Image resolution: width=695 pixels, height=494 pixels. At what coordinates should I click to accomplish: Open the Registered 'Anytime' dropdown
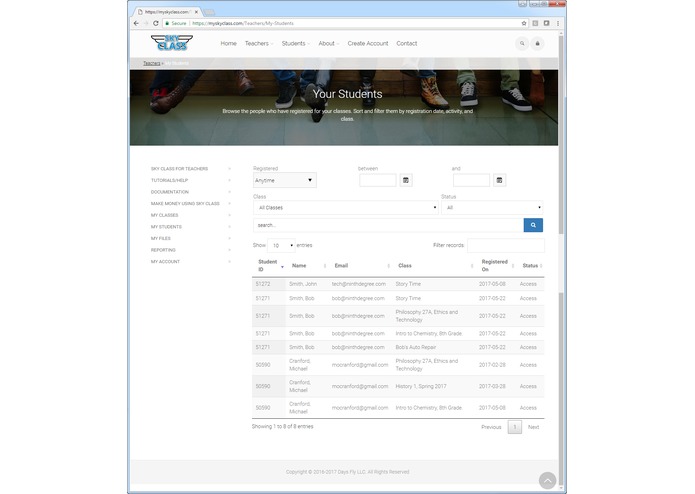pyautogui.click(x=285, y=180)
